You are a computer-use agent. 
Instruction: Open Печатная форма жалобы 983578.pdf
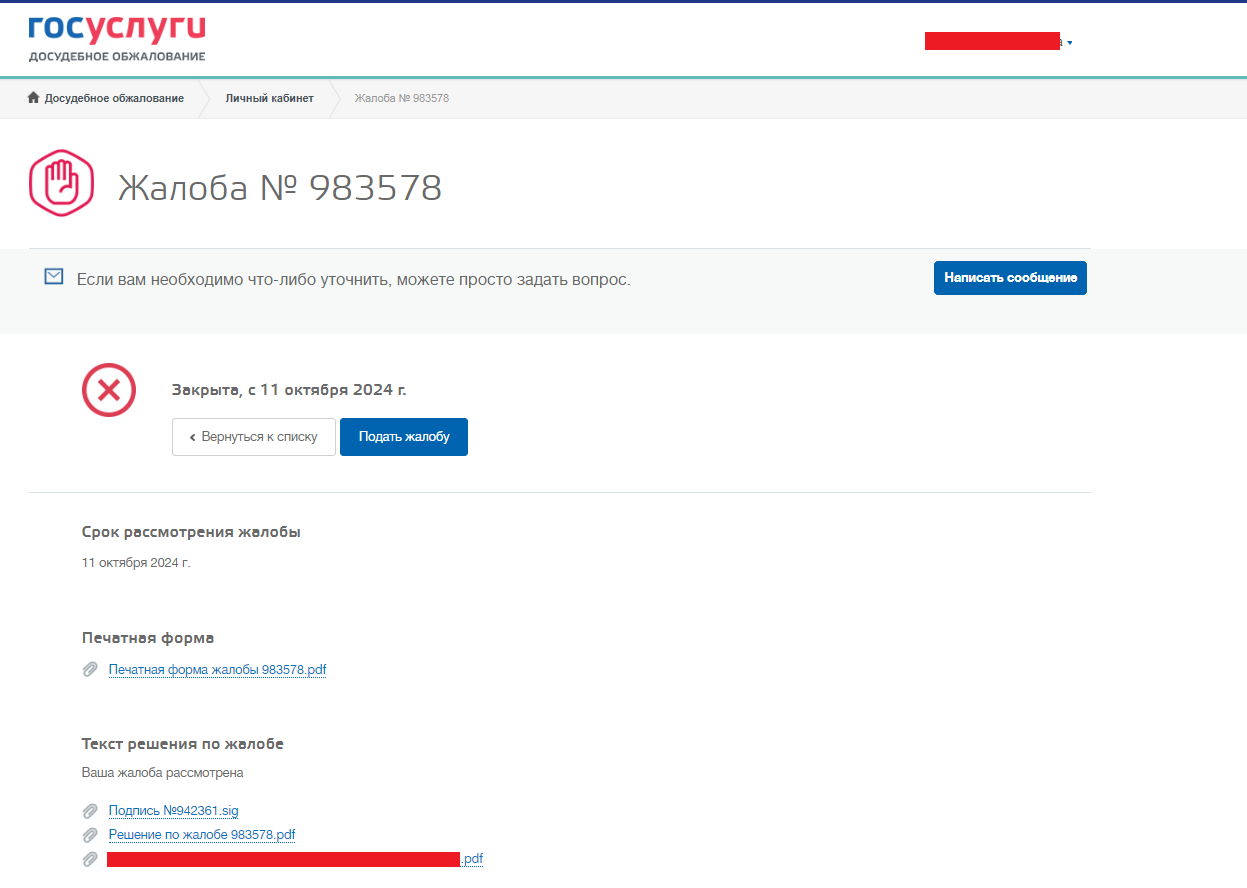[x=217, y=670]
